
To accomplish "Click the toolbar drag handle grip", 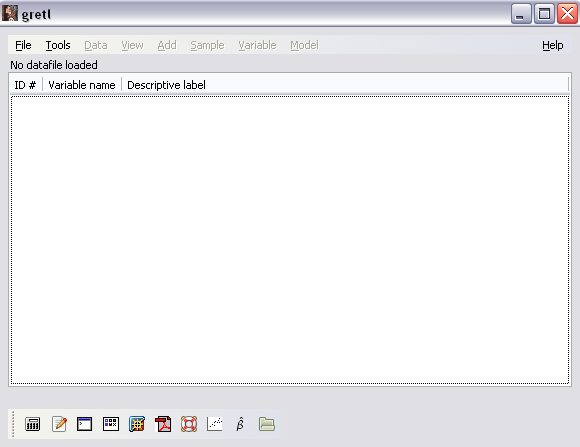I will point(13,424).
